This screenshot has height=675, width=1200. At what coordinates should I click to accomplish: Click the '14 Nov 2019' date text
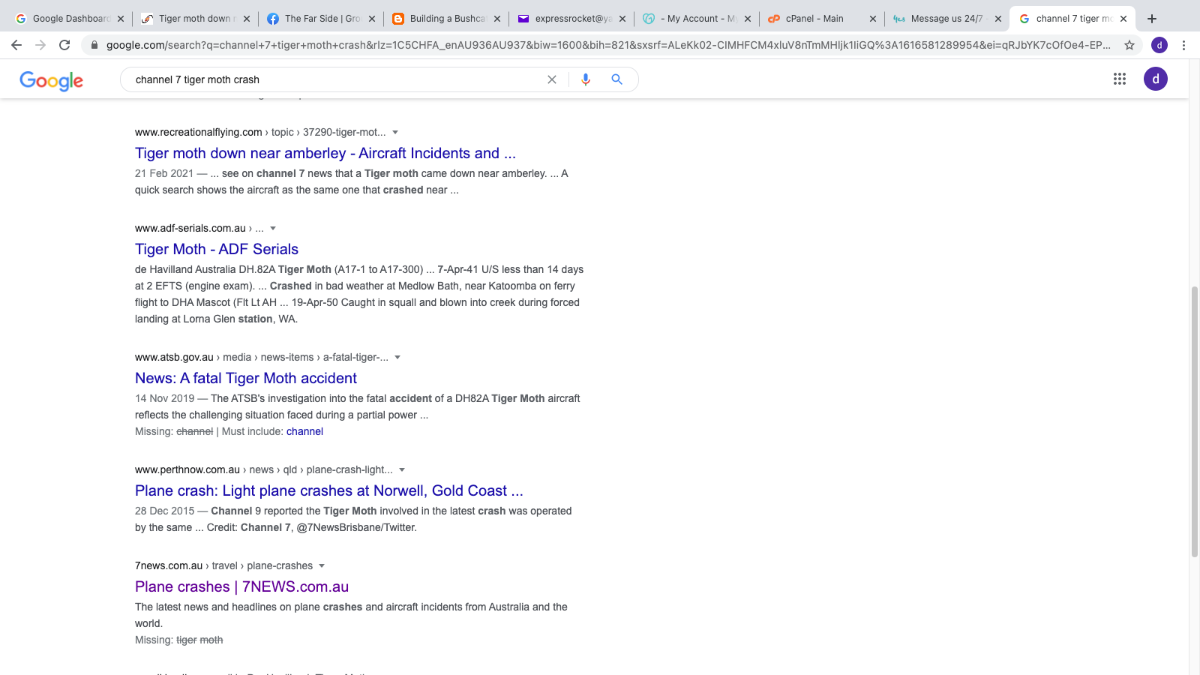(165, 399)
